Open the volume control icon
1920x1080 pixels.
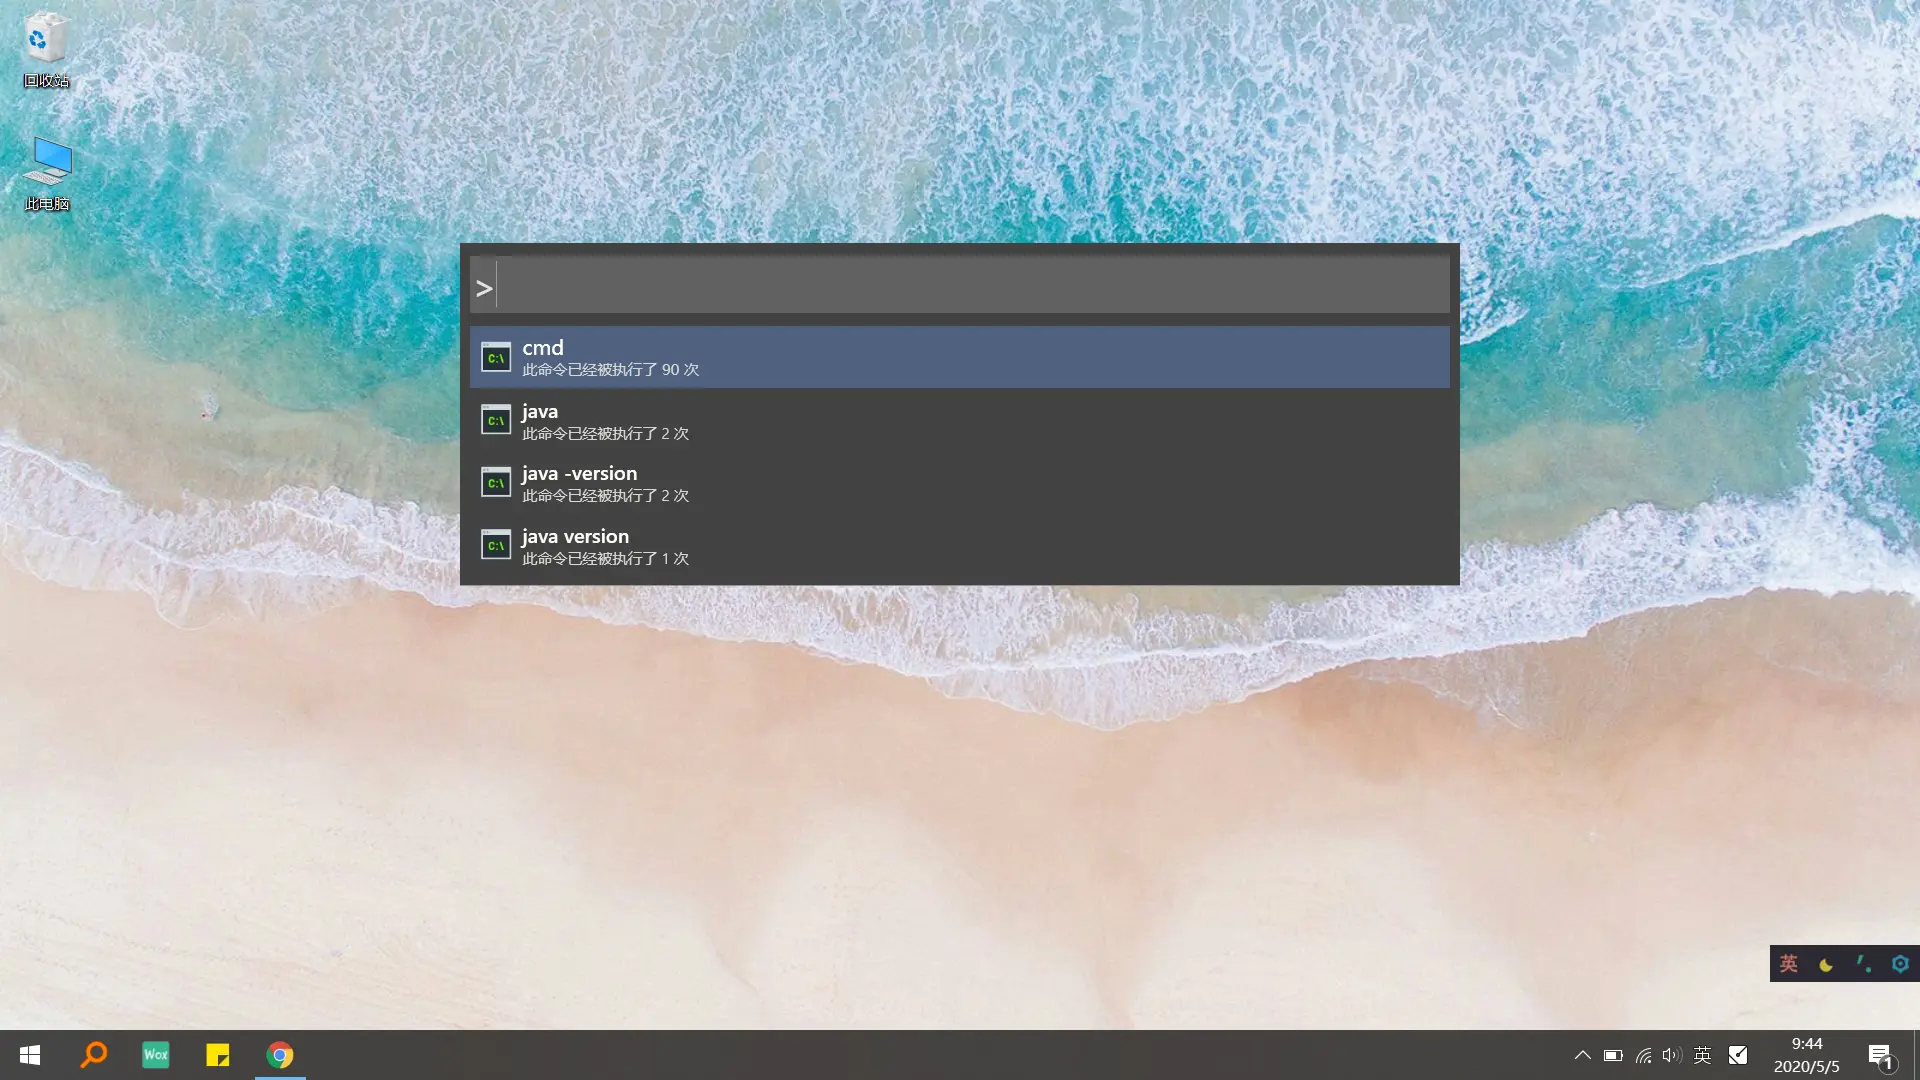pos(1672,1055)
